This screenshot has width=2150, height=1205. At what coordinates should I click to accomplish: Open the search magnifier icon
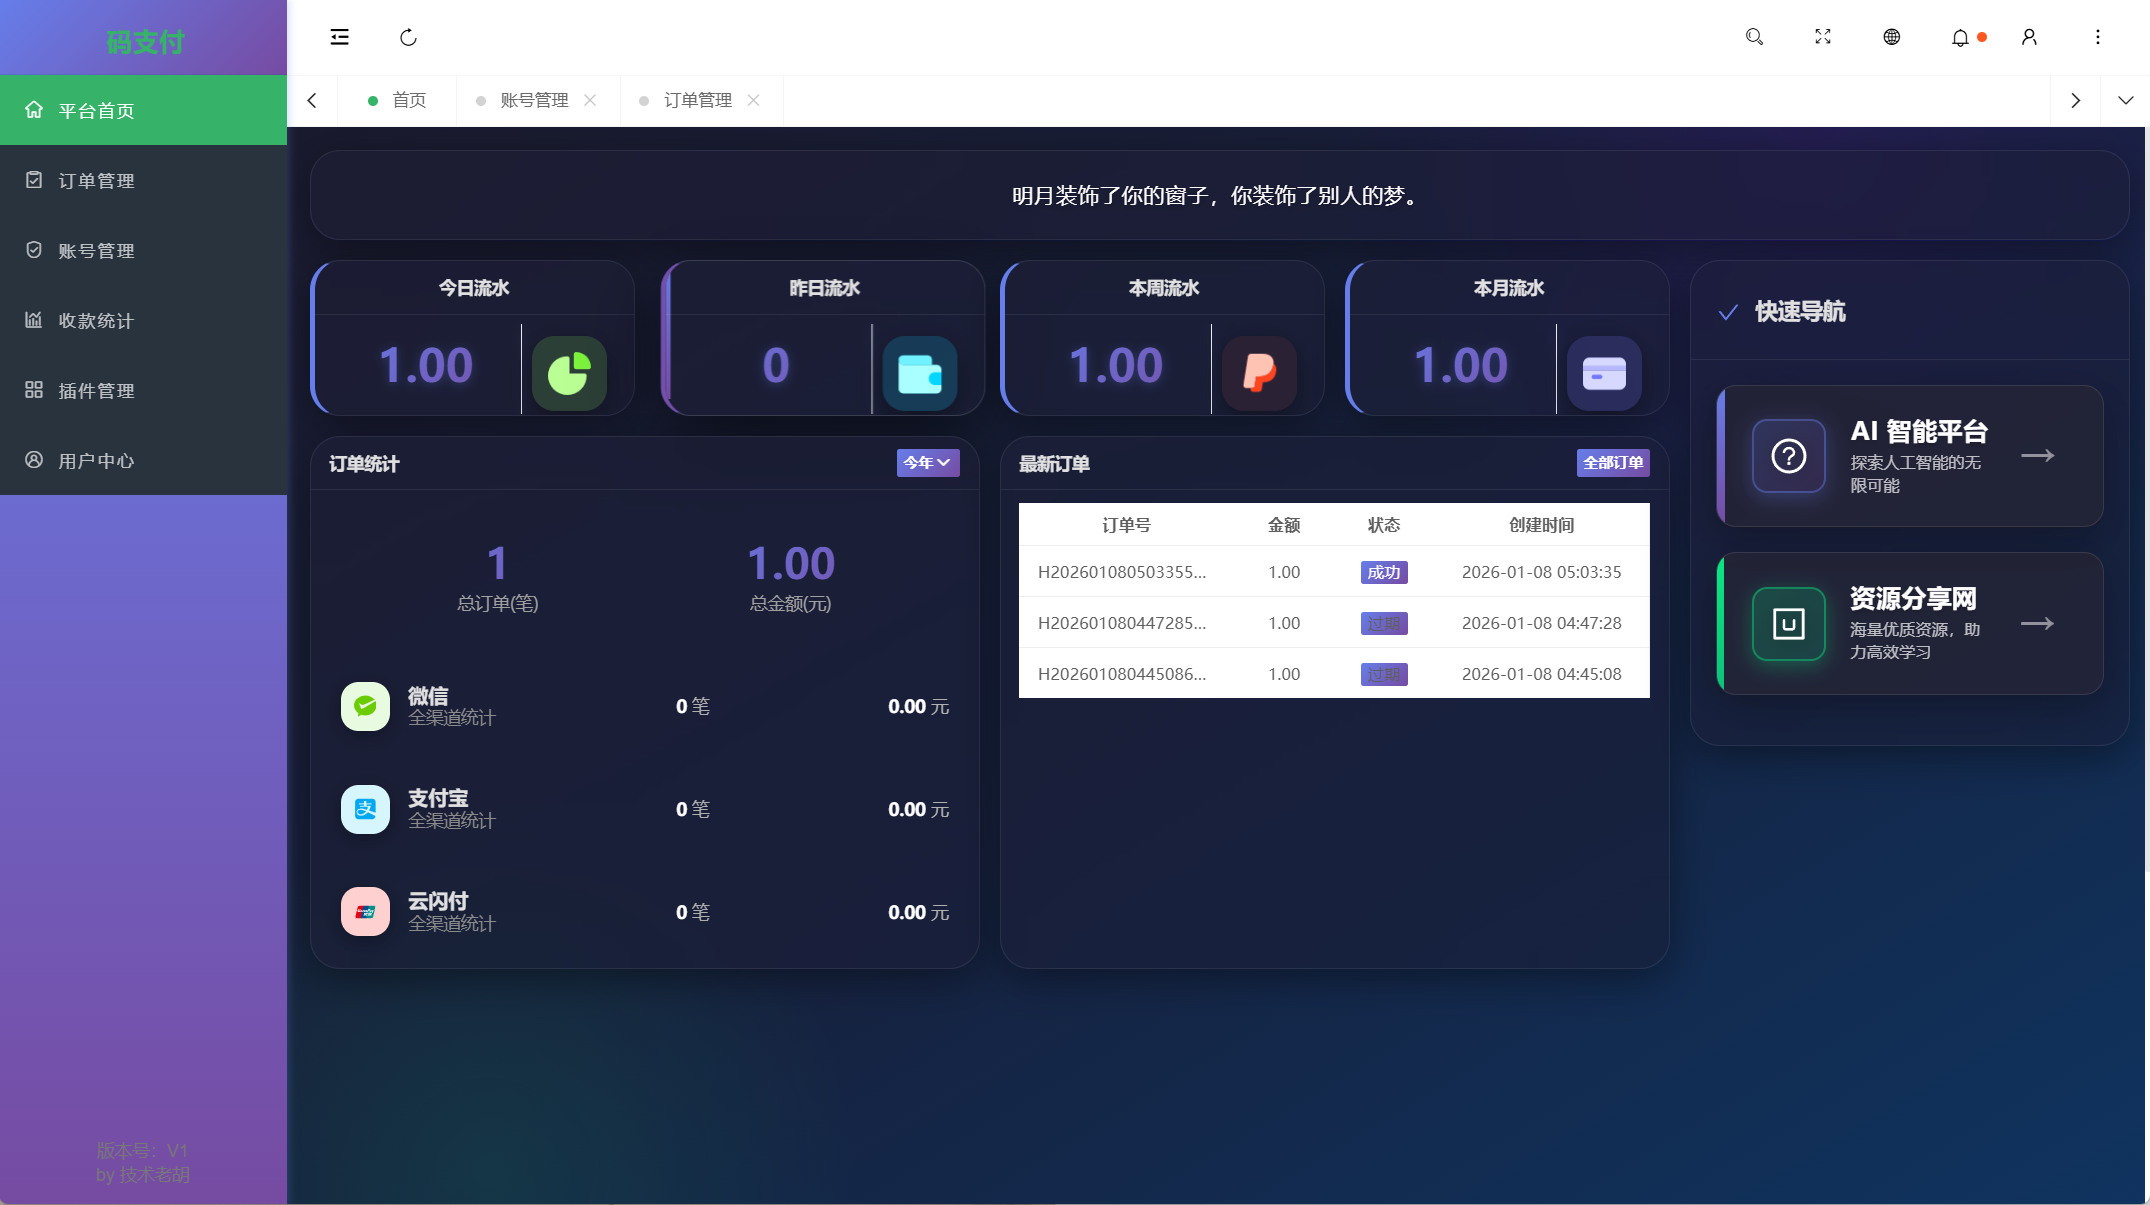pyautogui.click(x=1754, y=37)
